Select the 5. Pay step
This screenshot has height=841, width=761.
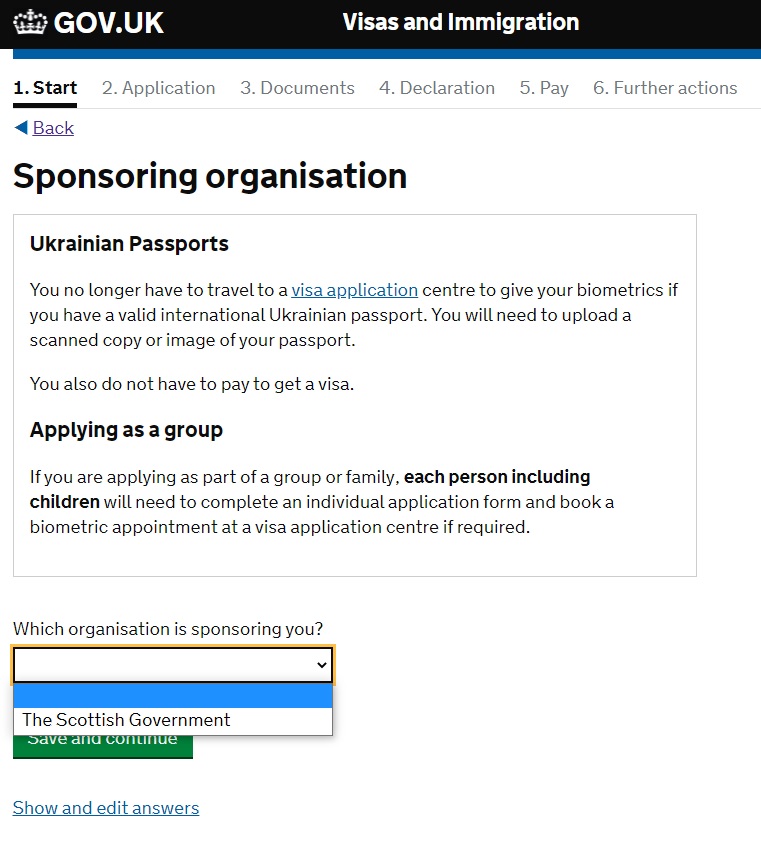click(544, 88)
